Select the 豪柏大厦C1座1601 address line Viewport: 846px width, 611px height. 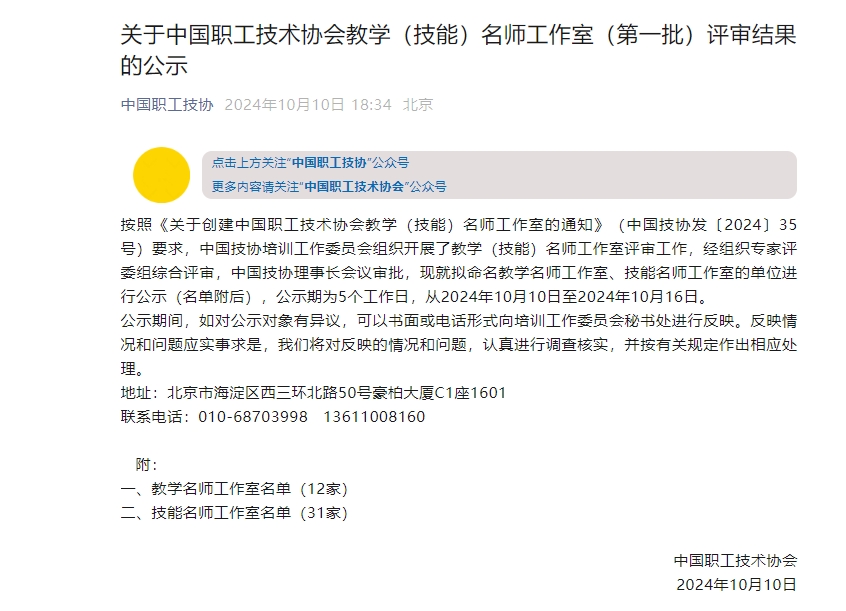tap(313, 393)
